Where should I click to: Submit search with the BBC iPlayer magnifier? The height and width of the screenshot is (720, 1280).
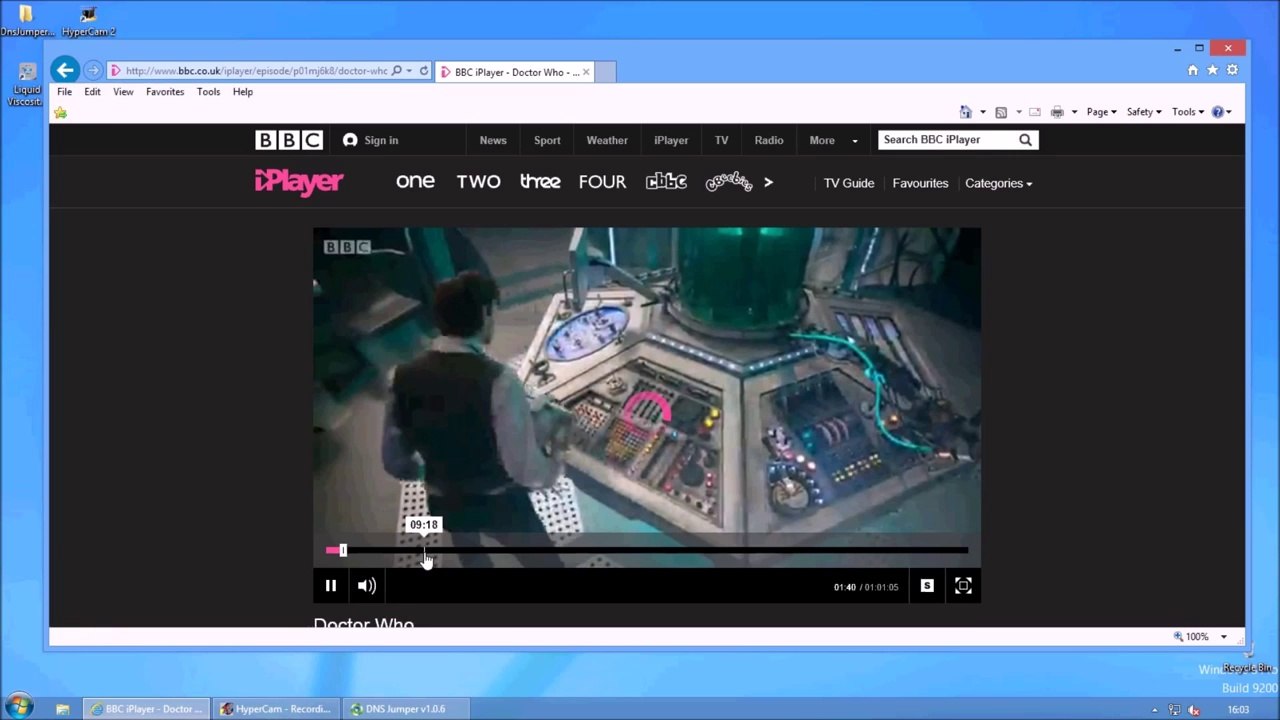pyautogui.click(x=1025, y=140)
